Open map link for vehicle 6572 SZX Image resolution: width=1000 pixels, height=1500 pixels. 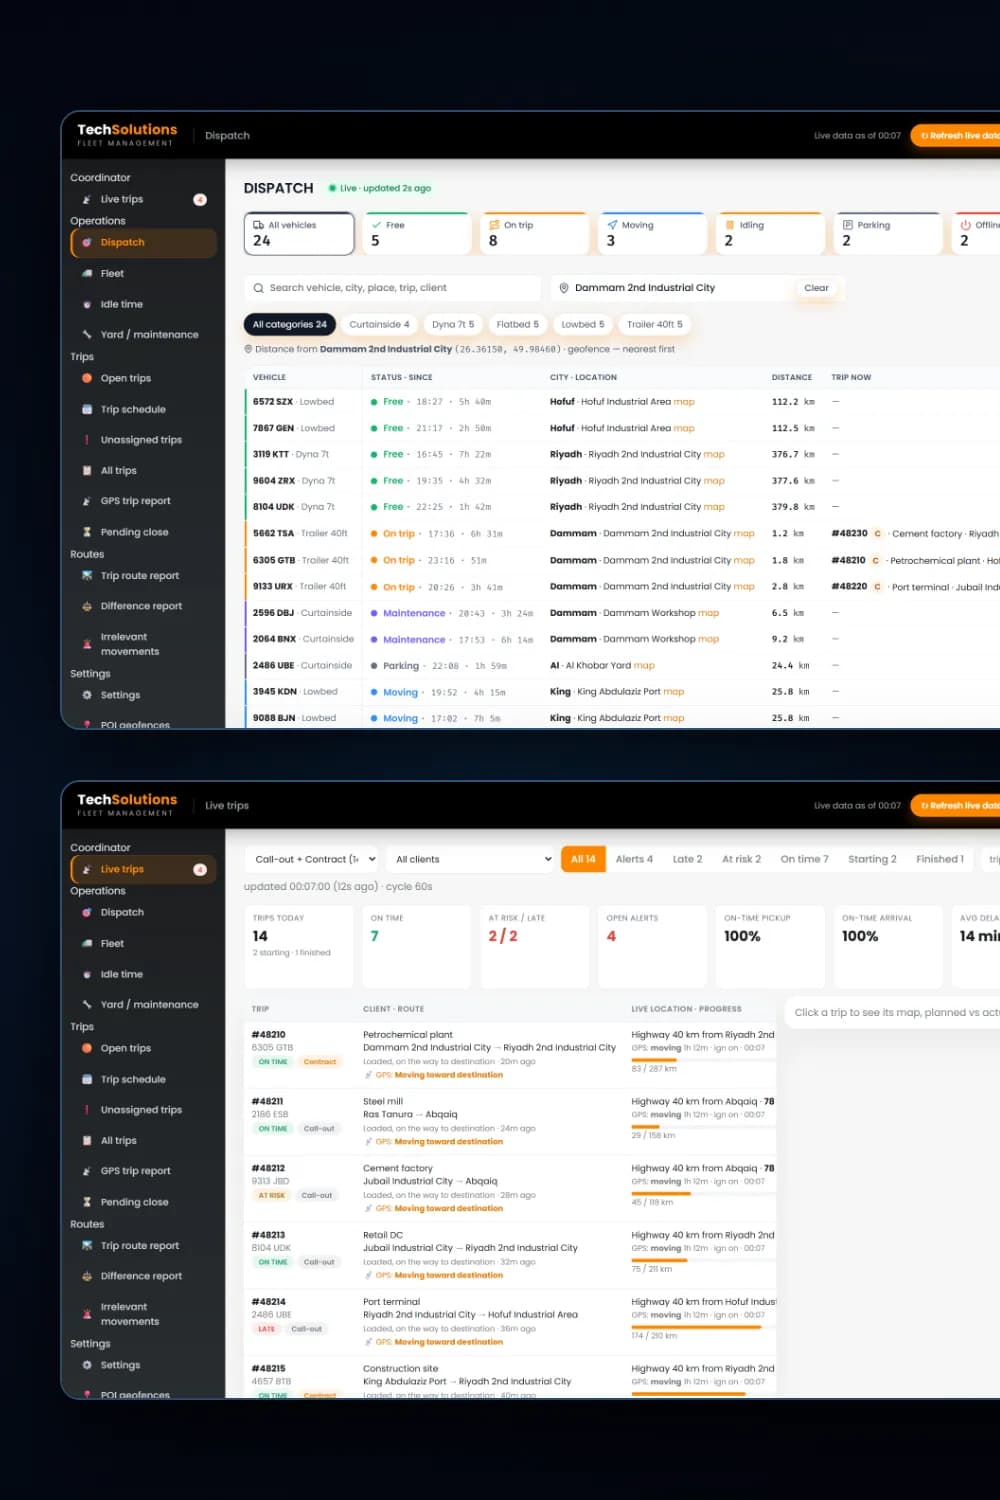click(684, 402)
